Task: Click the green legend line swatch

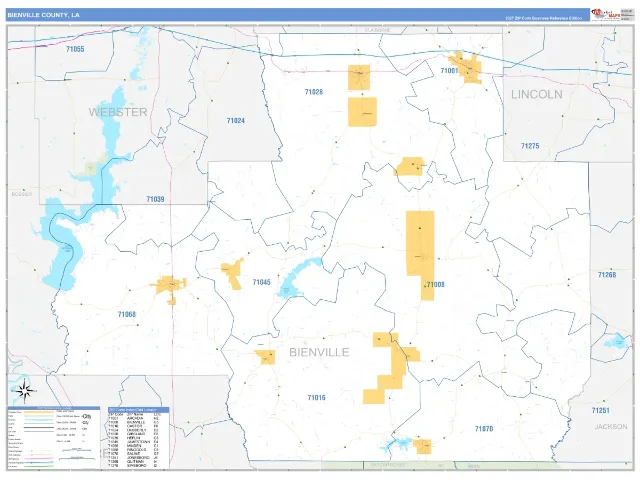Action: 39,467
